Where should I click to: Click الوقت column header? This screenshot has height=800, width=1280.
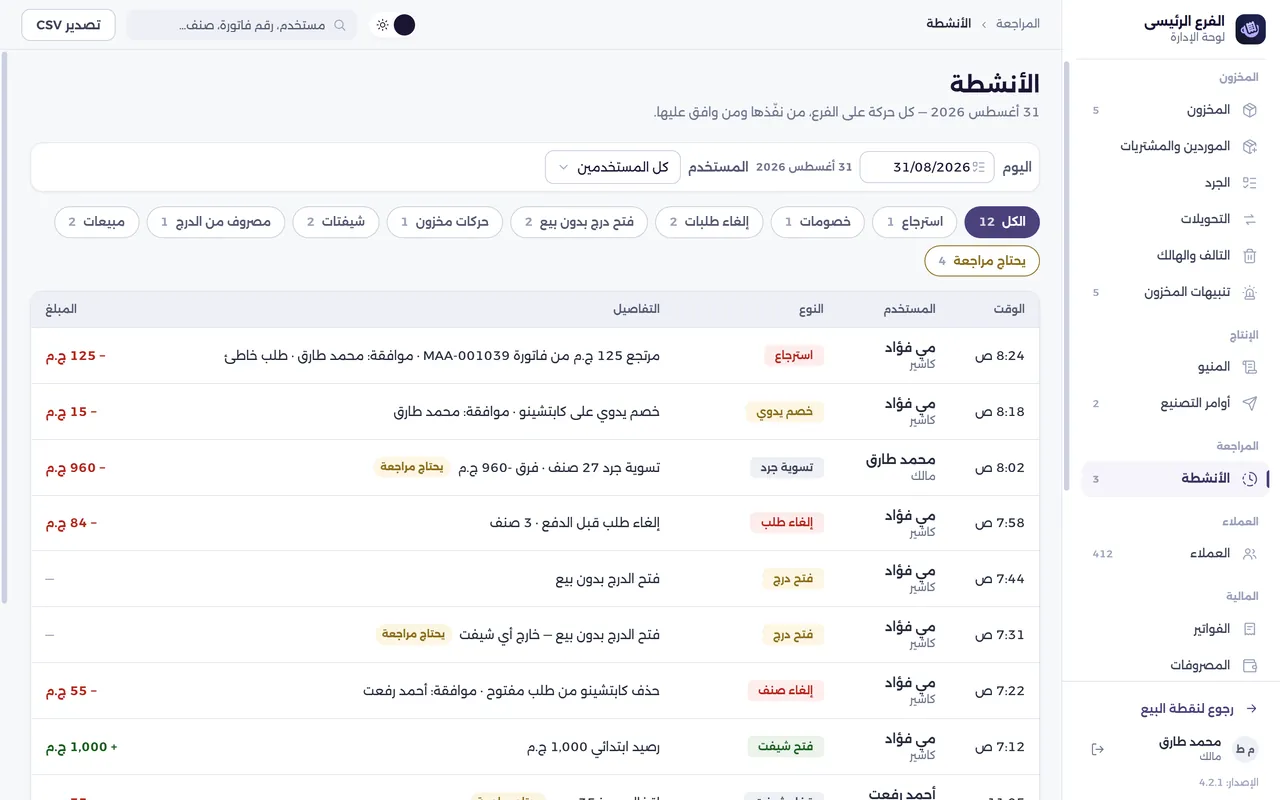click(1009, 309)
